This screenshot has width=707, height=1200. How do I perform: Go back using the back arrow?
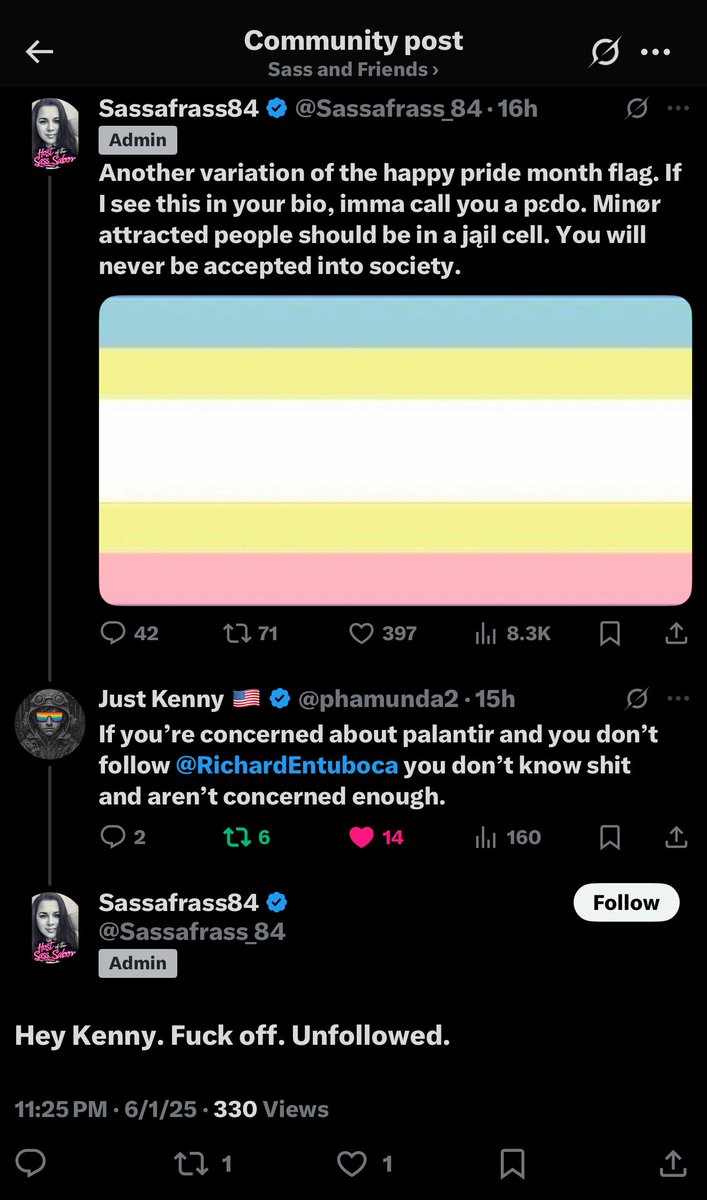click(x=39, y=52)
